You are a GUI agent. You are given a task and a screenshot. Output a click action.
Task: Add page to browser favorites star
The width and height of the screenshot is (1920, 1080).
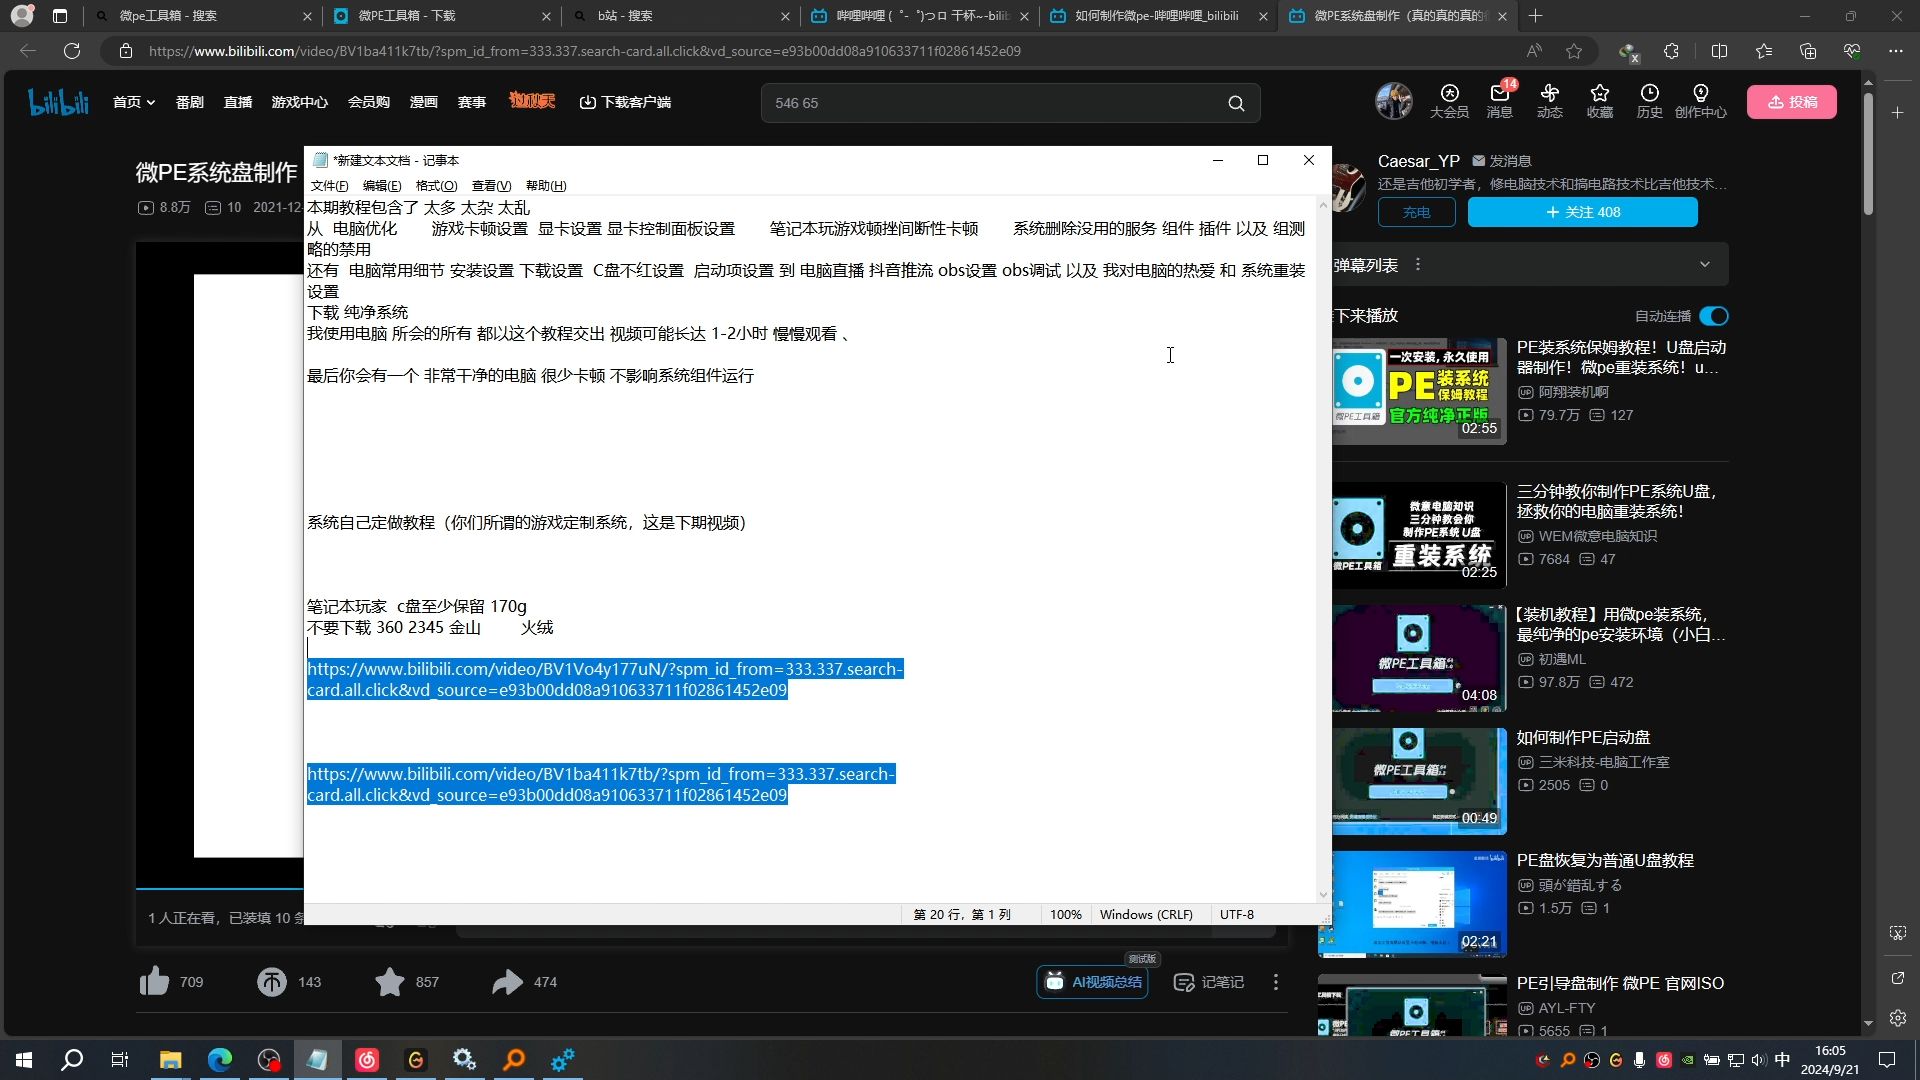click(x=1574, y=51)
